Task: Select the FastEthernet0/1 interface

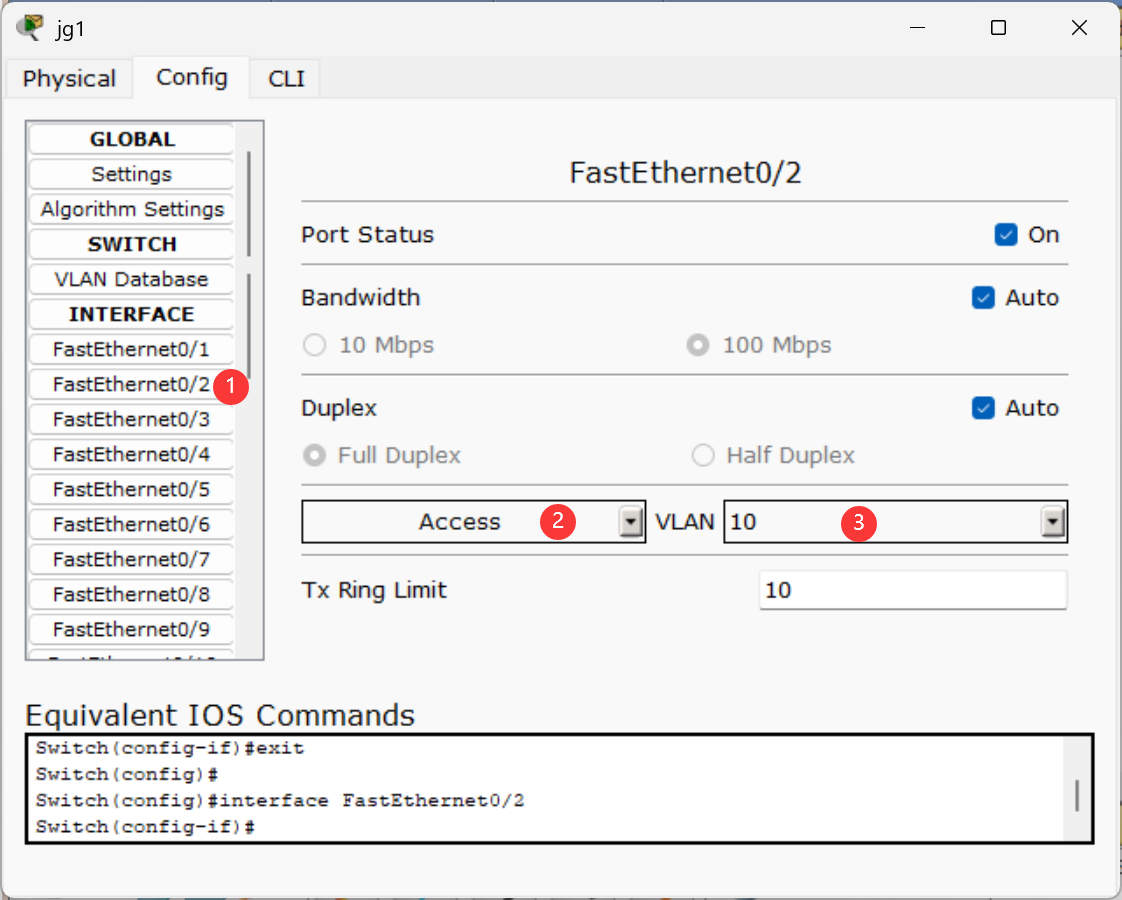Action: click(x=132, y=349)
